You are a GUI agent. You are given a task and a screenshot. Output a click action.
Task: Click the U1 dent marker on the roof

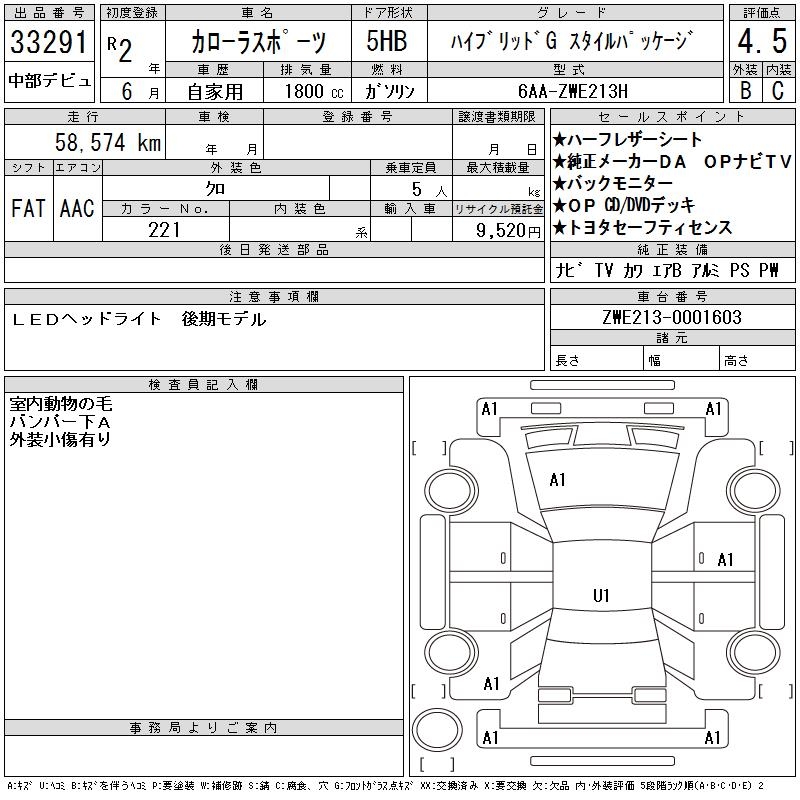click(601, 596)
